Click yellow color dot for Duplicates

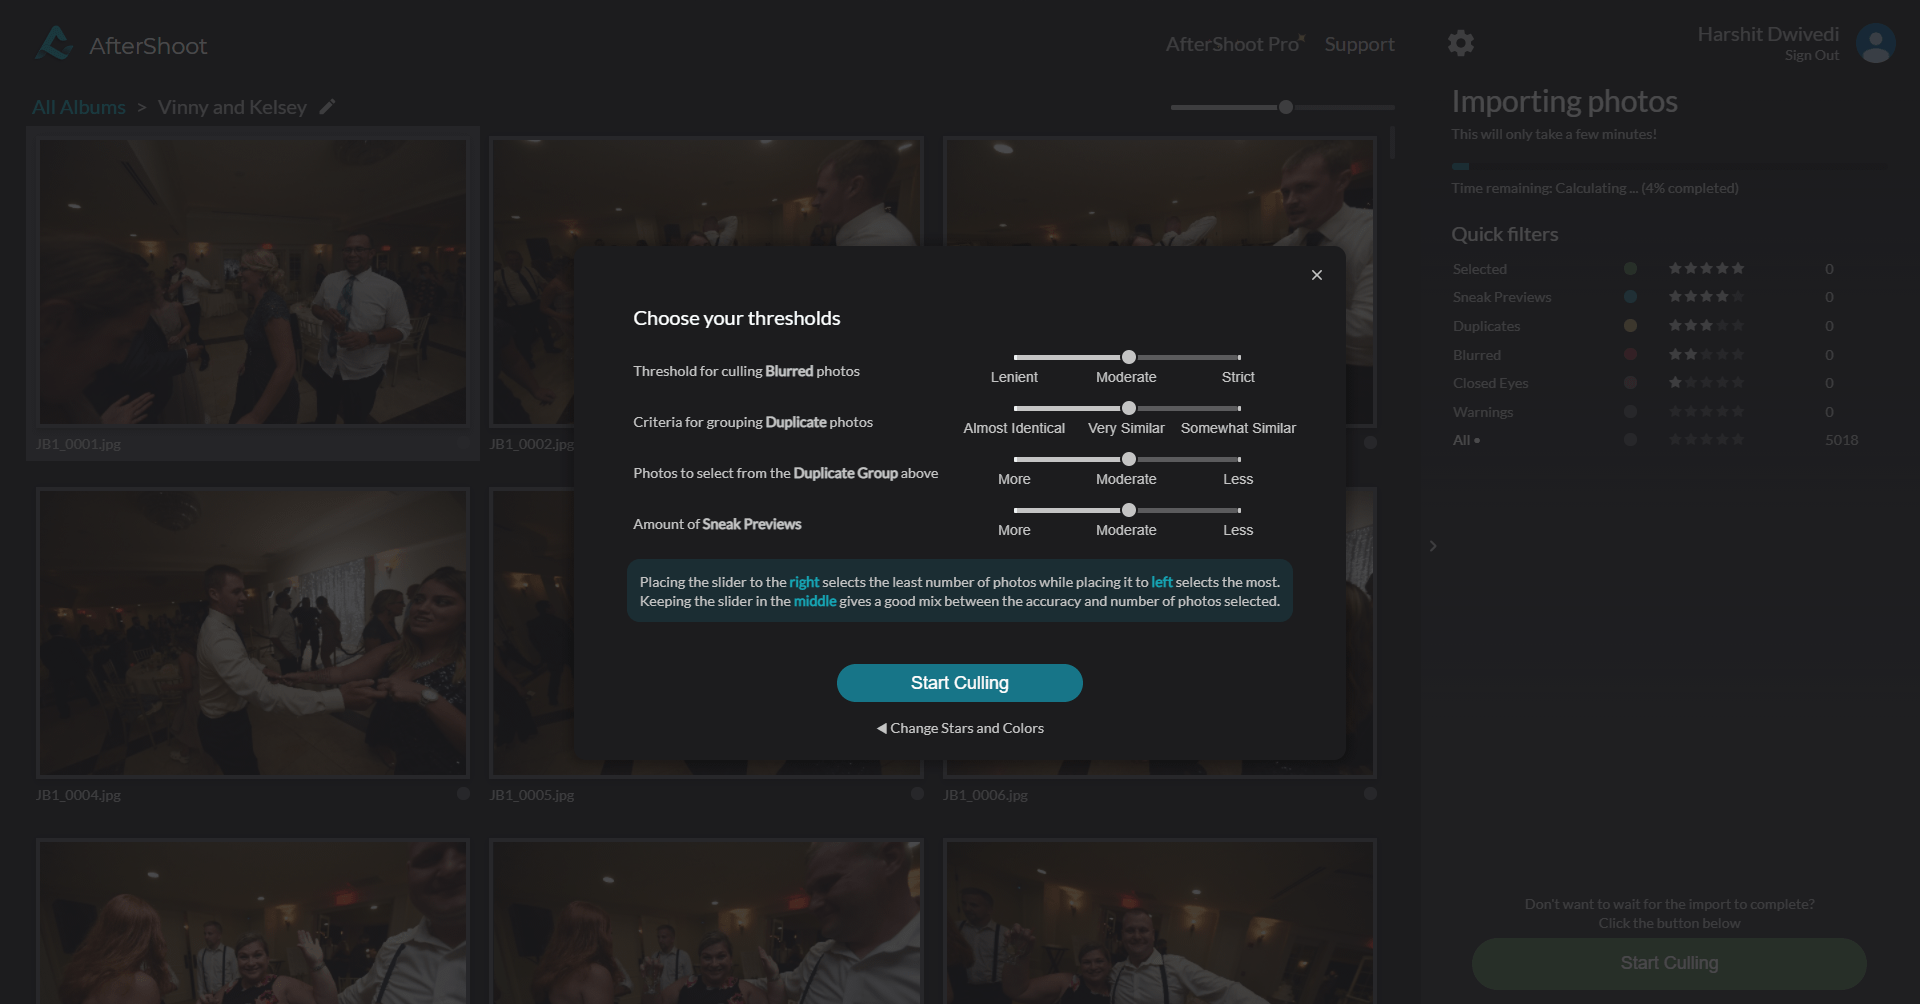(x=1630, y=325)
